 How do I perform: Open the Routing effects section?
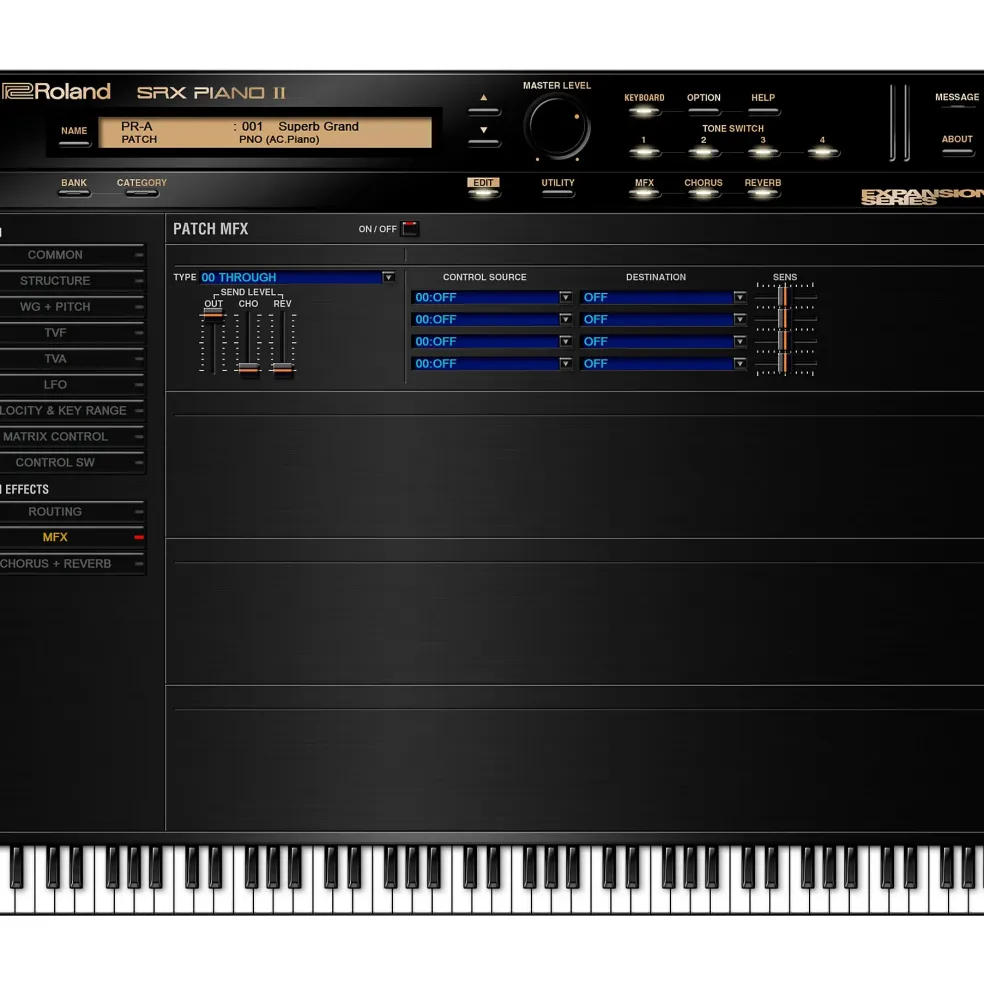tap(72, 511)
